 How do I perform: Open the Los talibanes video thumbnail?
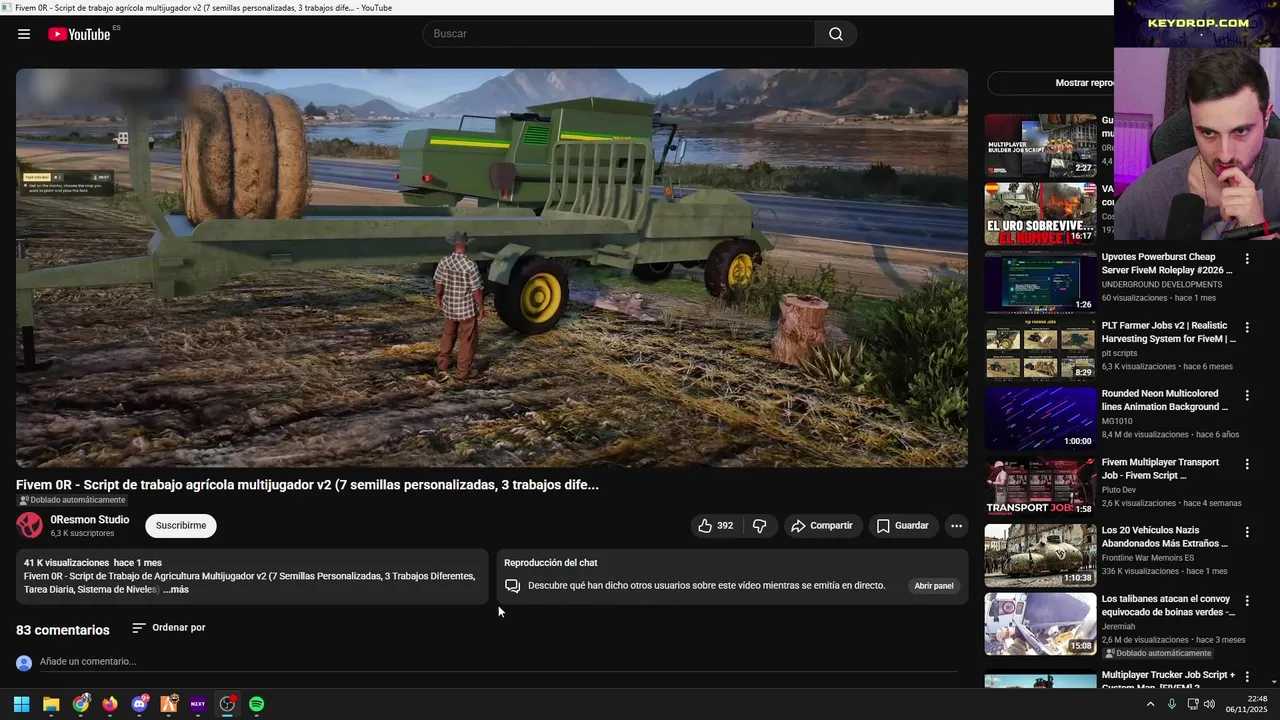pos(1041,624)
